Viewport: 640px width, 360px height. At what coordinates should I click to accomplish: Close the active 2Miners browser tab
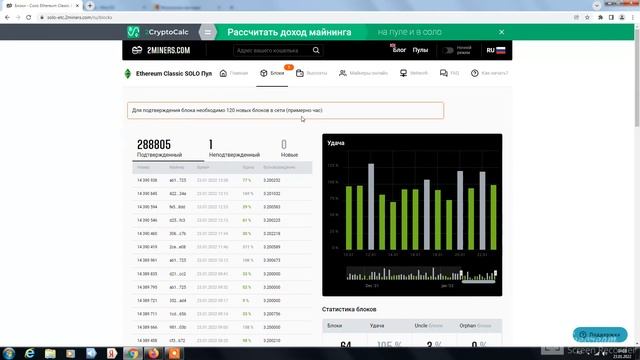point(77,6)
